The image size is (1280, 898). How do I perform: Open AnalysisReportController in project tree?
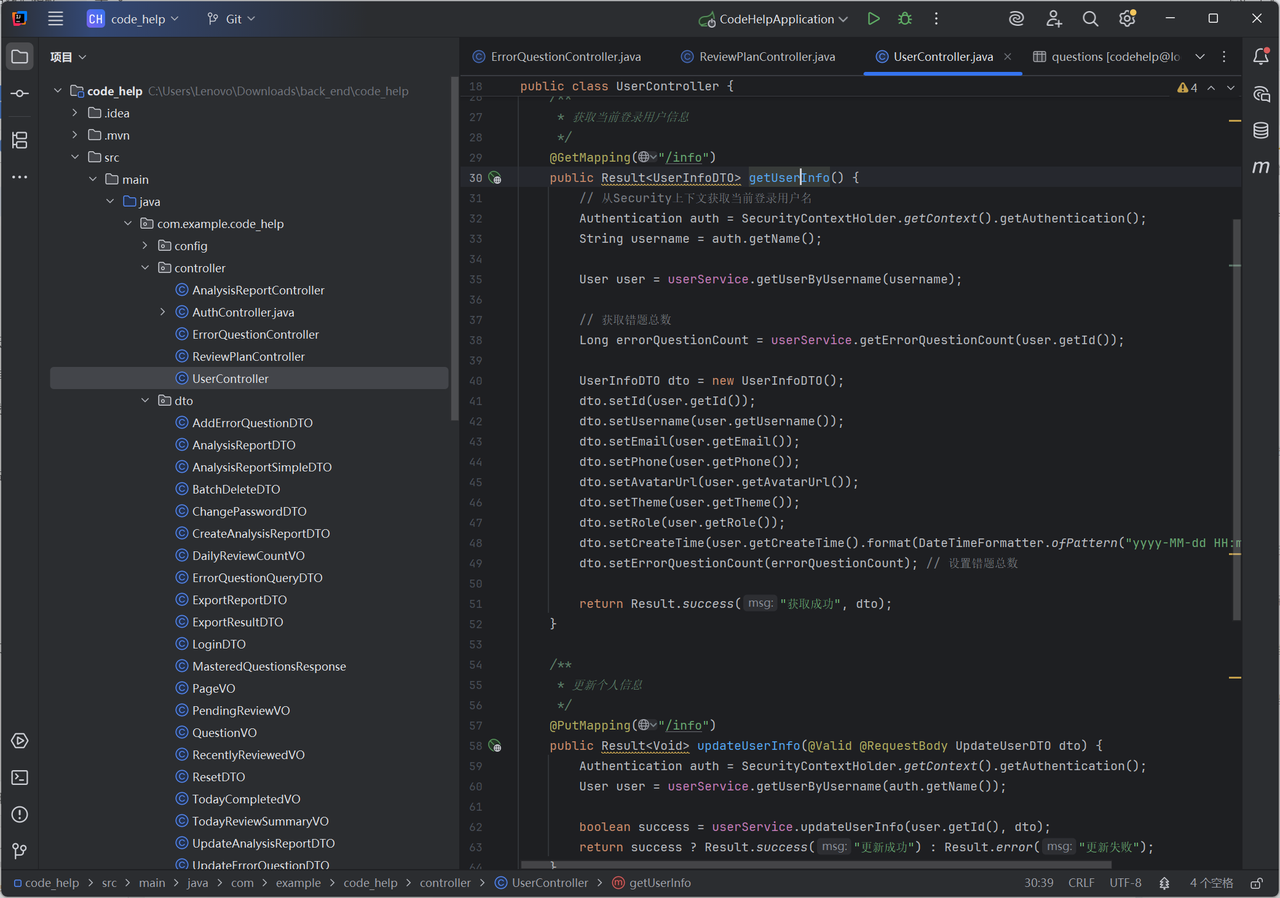pos(250,290)
